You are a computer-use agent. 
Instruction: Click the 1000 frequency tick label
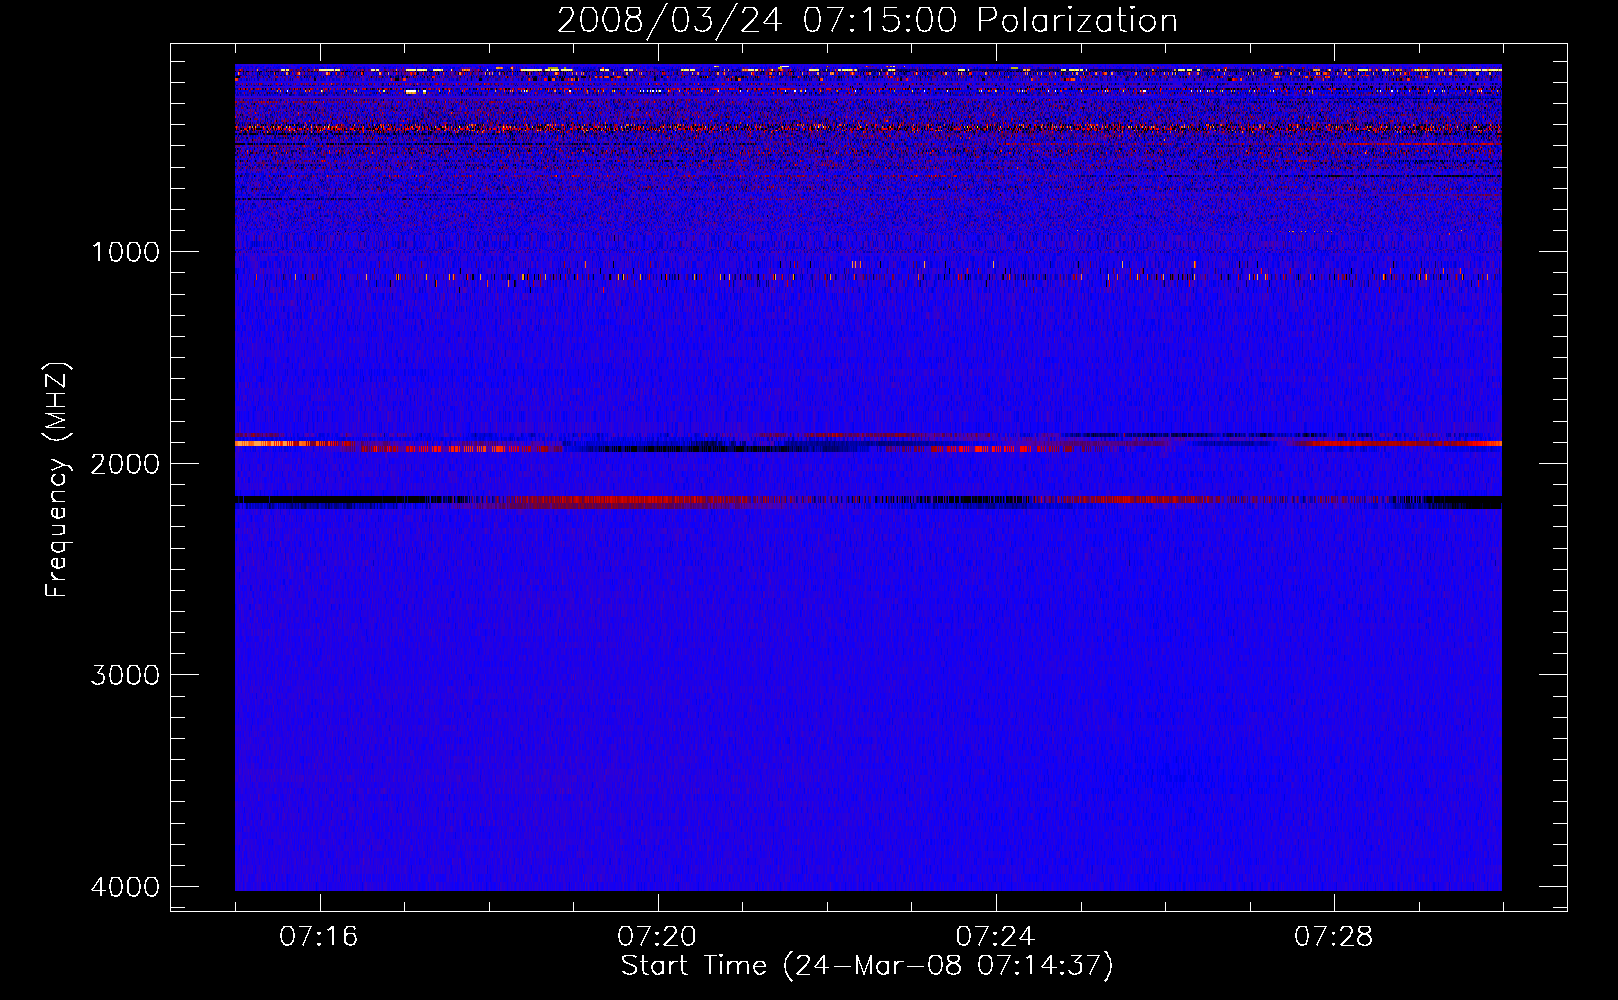(x=125, y=252)
